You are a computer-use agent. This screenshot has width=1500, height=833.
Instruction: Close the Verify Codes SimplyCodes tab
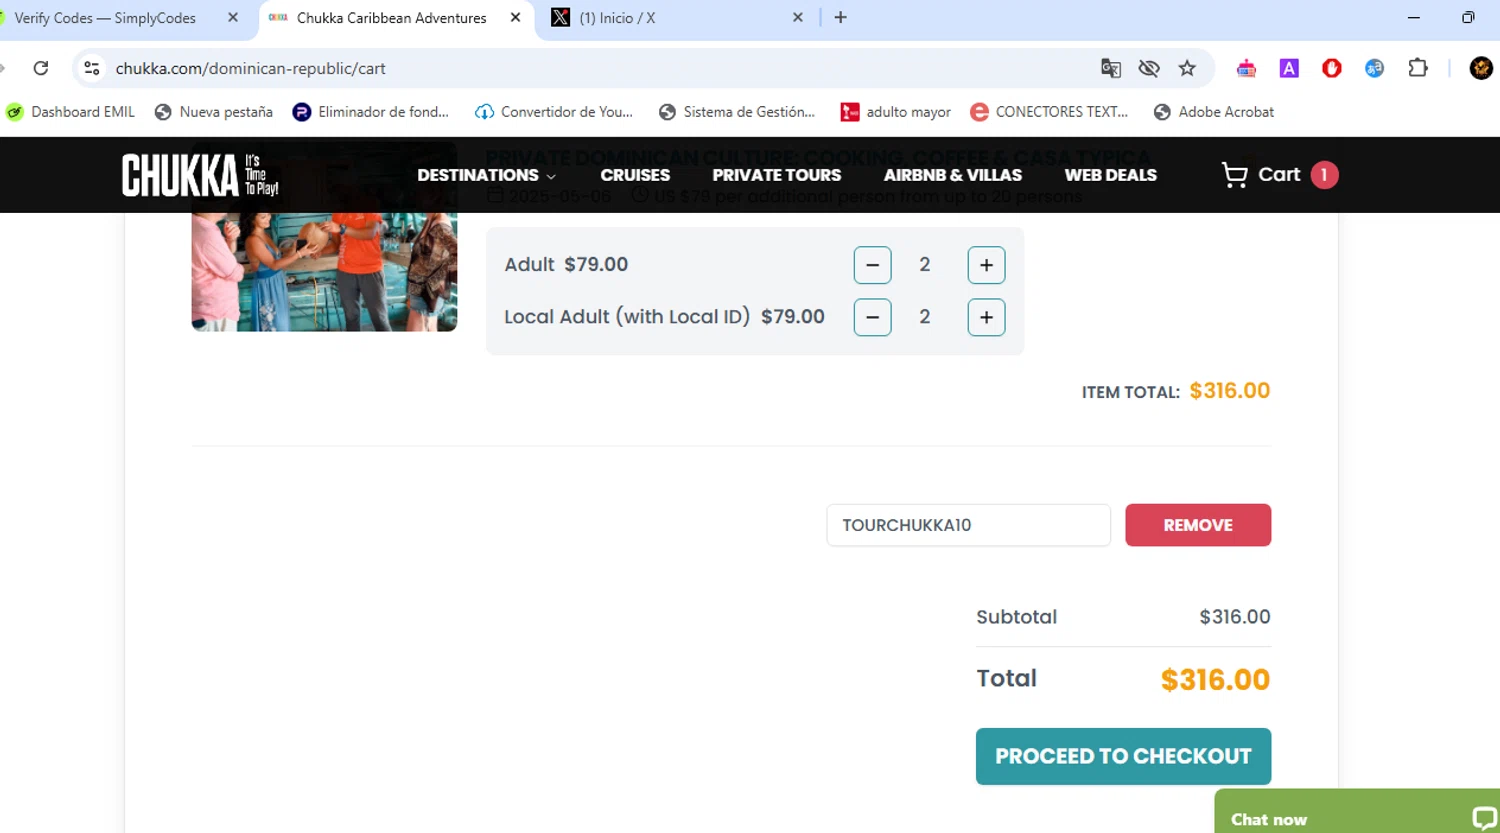[x=233, y=17]
